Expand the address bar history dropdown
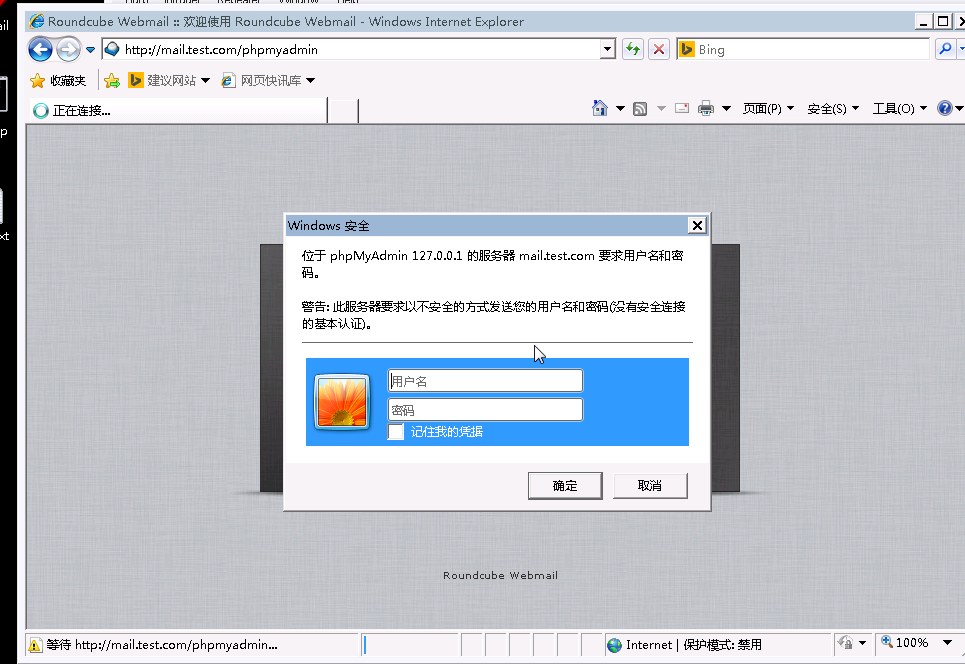 [607, 49]
